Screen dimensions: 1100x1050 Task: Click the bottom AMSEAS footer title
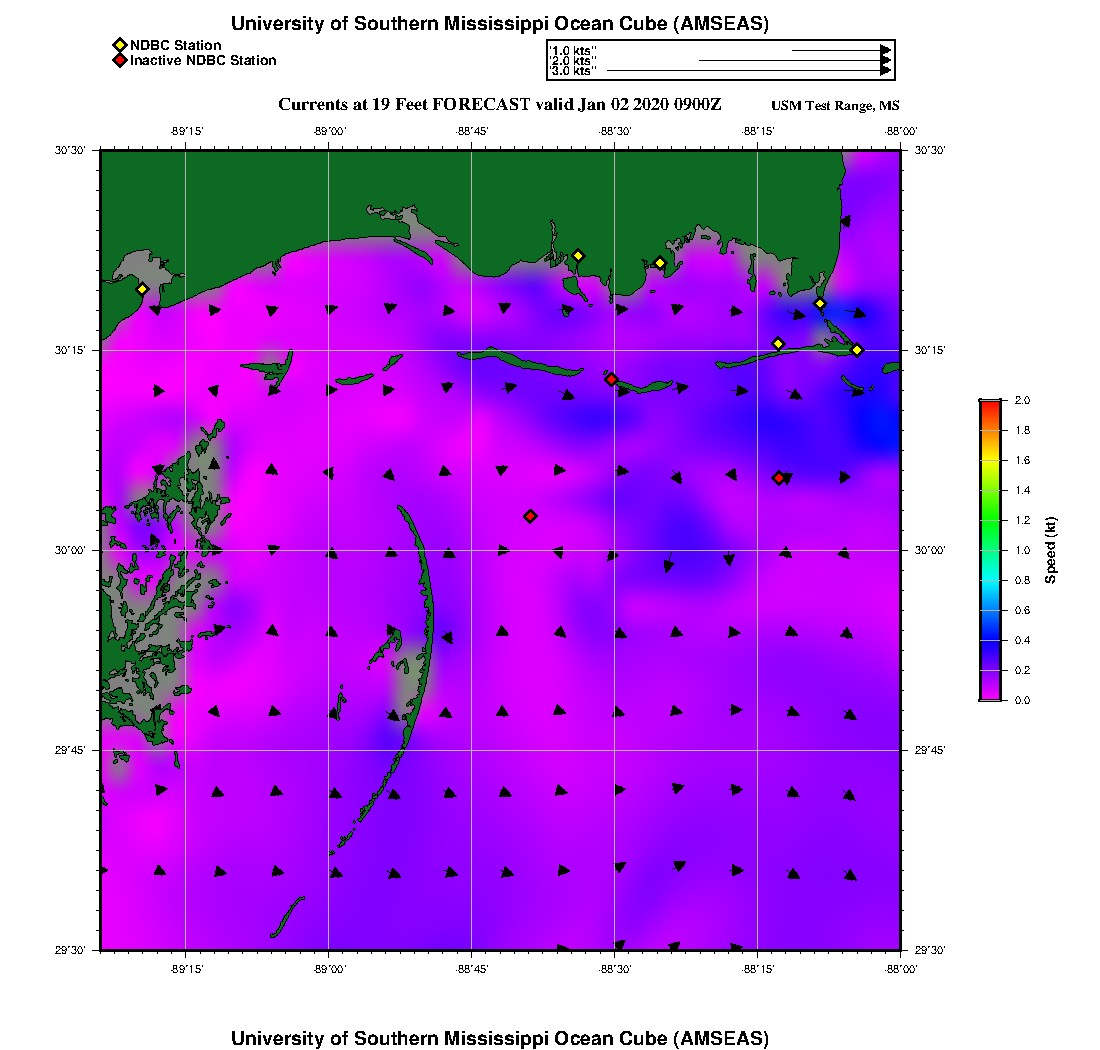pos(499,1038)
